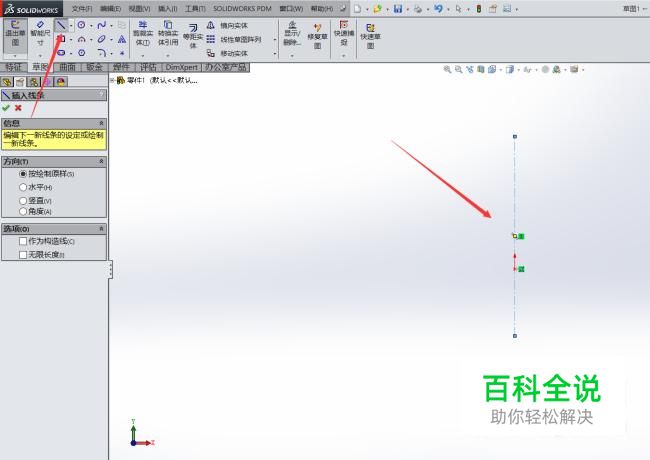
Task: Switch to the 曲面 Surfaces tab
Action: [68, 67]
